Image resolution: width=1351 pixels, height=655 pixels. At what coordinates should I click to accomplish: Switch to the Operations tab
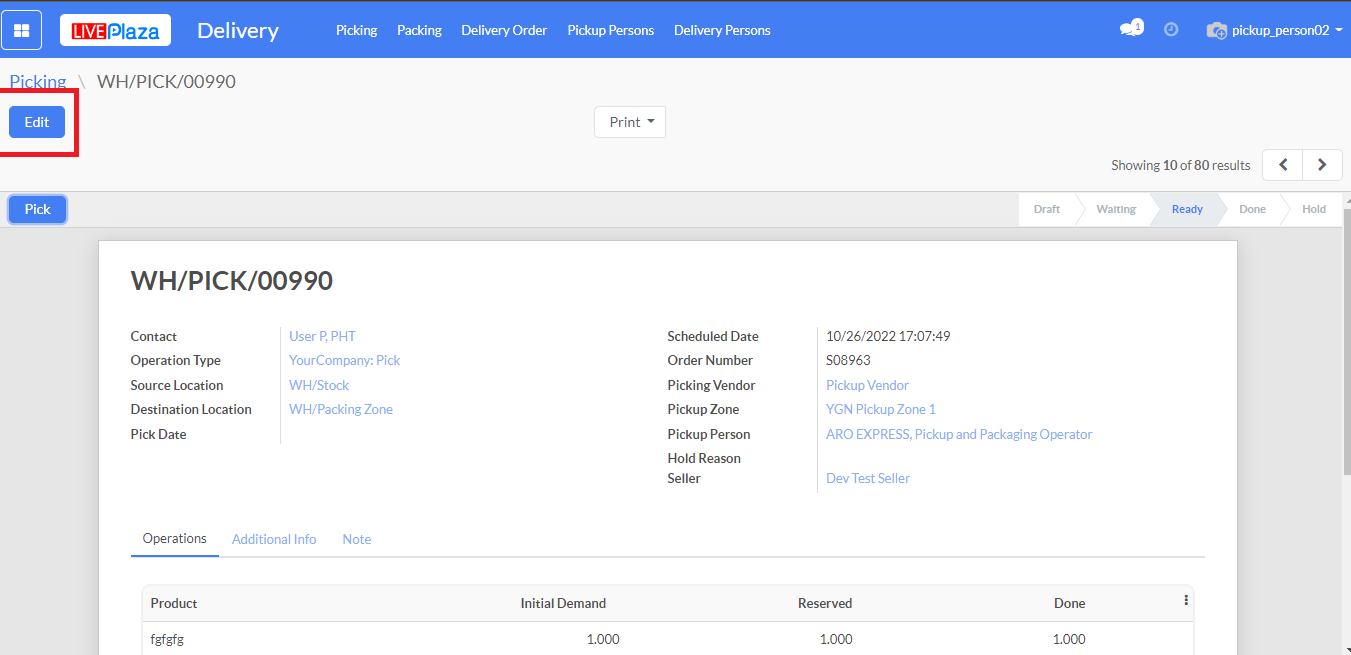(x=175, y=538)
